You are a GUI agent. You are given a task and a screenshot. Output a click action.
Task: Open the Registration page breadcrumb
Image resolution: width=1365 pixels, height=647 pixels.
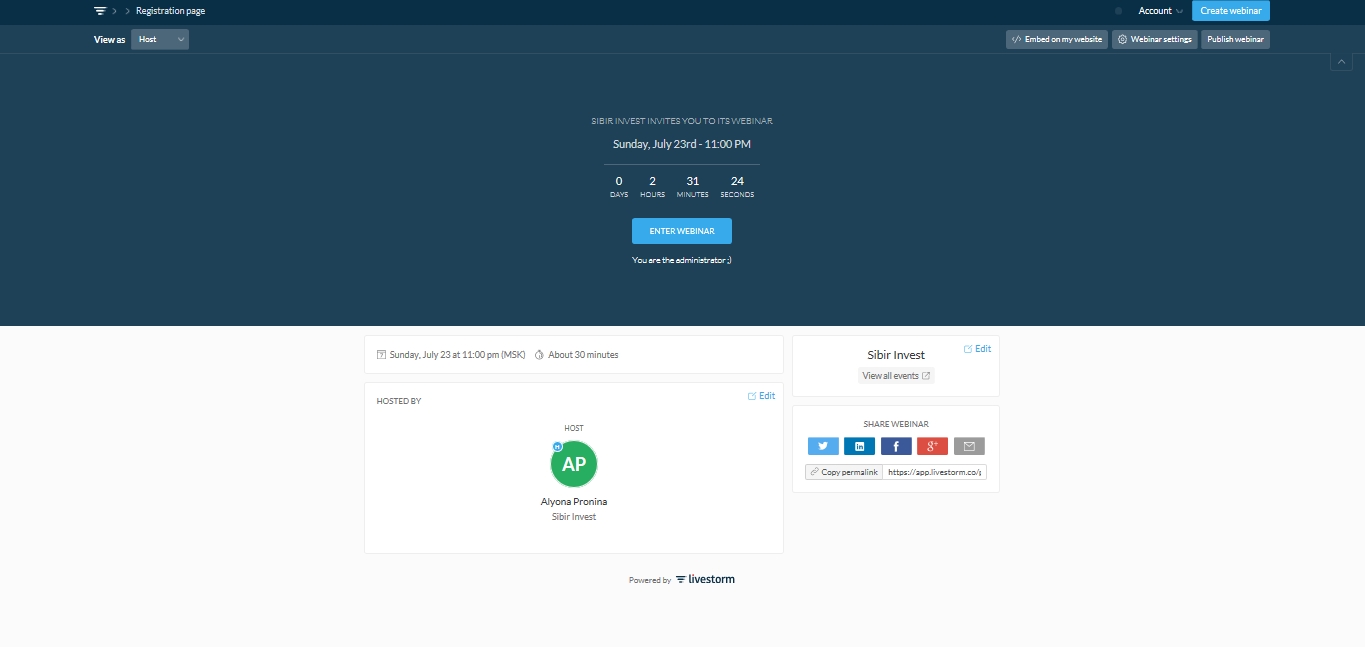click(x=170, y=11)
